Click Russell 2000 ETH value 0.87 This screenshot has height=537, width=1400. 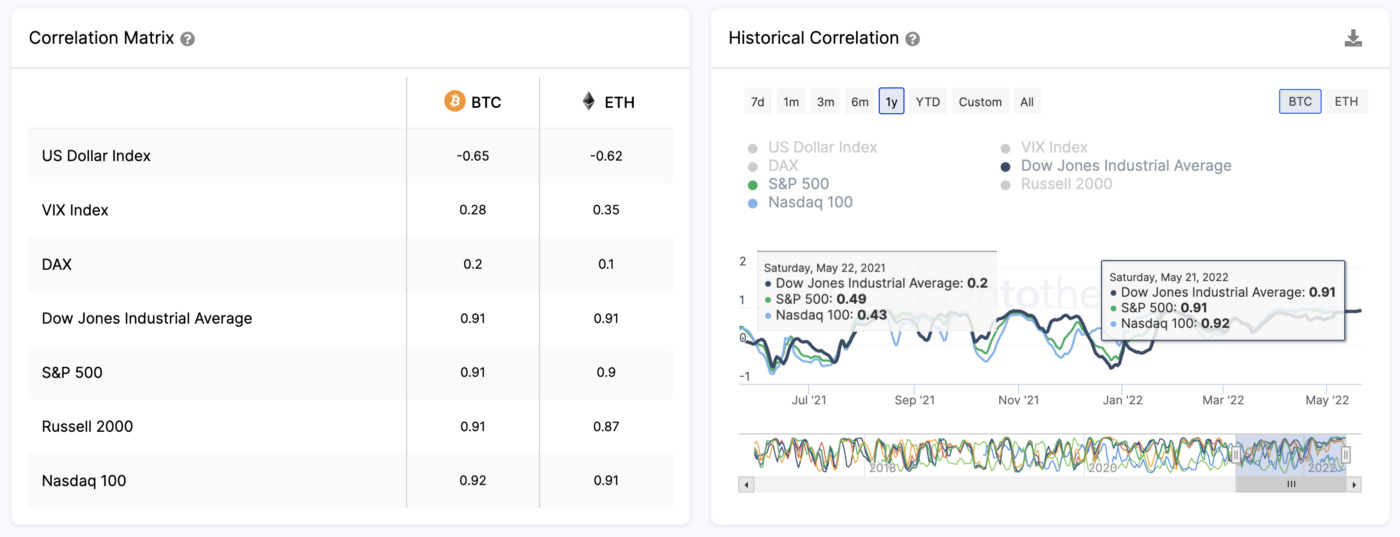point(606,426)
